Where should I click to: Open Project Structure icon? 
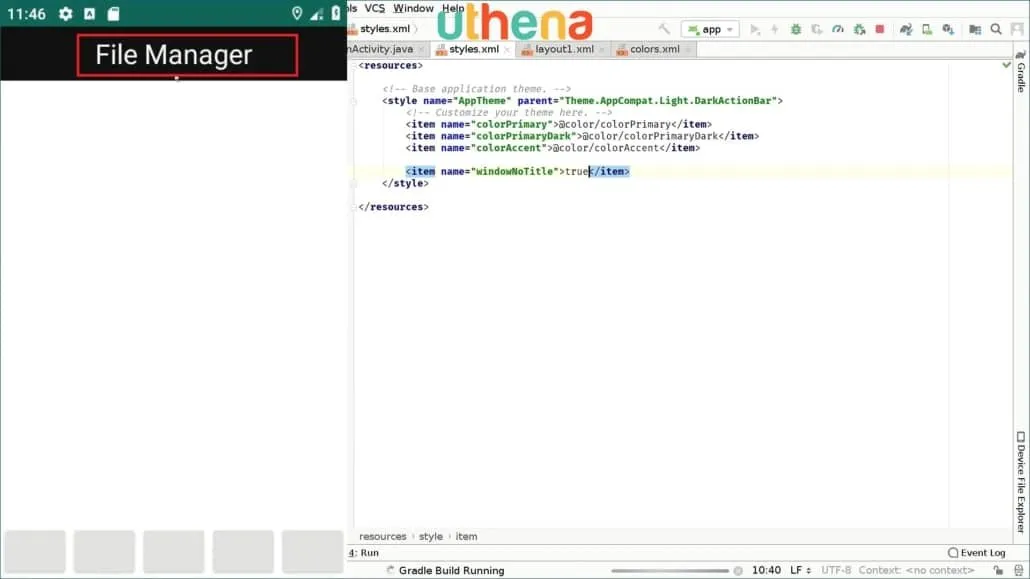click(x=975, y=30)
